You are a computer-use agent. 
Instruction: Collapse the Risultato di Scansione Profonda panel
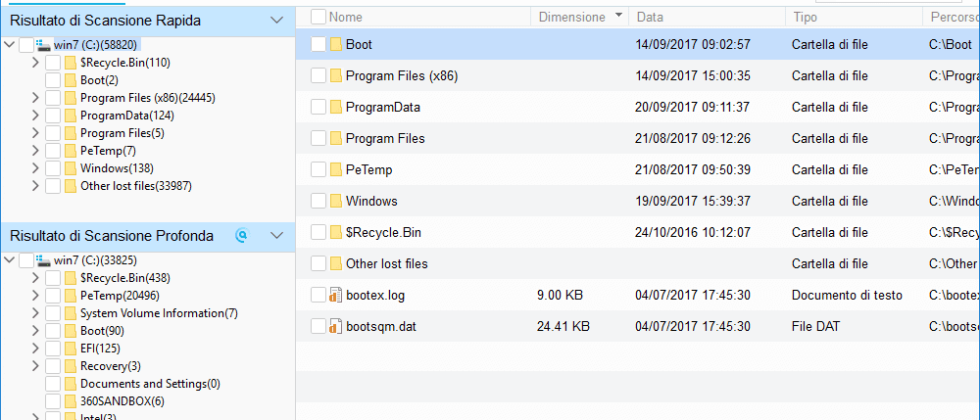pyautogui.click(x=277, y=236)
